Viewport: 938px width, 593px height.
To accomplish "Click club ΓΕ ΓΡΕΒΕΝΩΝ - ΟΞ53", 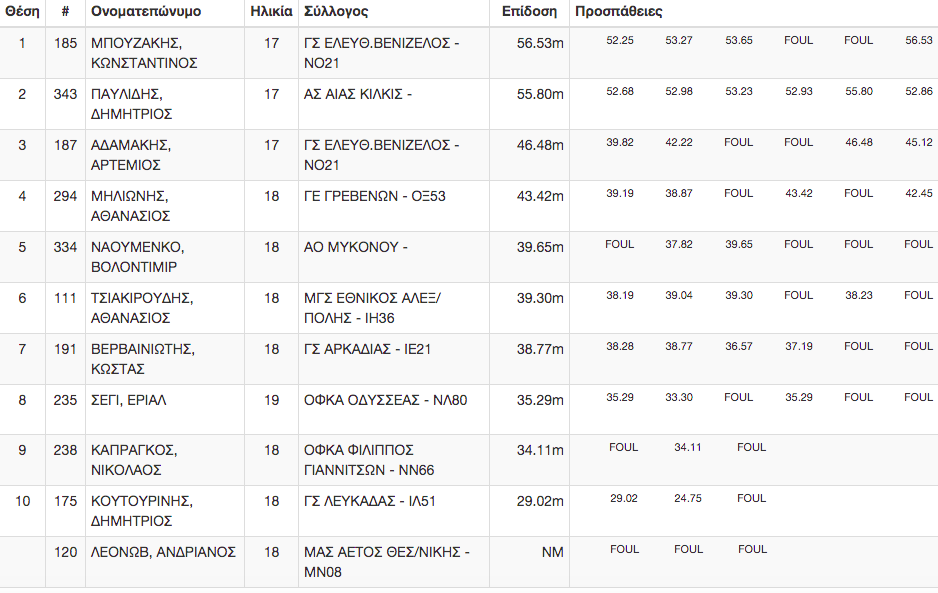I will click(x=374, y=196).
